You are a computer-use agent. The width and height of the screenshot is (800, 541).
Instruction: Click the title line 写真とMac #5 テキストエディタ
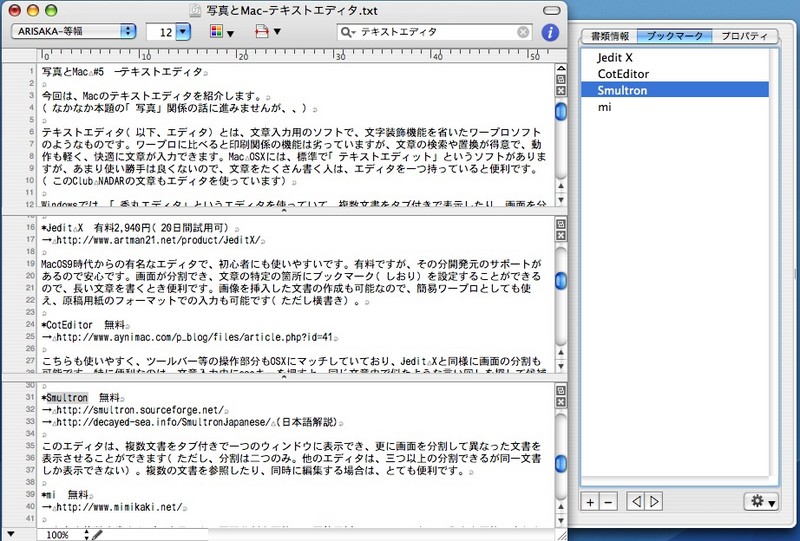pyautogui.click(x=122, y=72)
